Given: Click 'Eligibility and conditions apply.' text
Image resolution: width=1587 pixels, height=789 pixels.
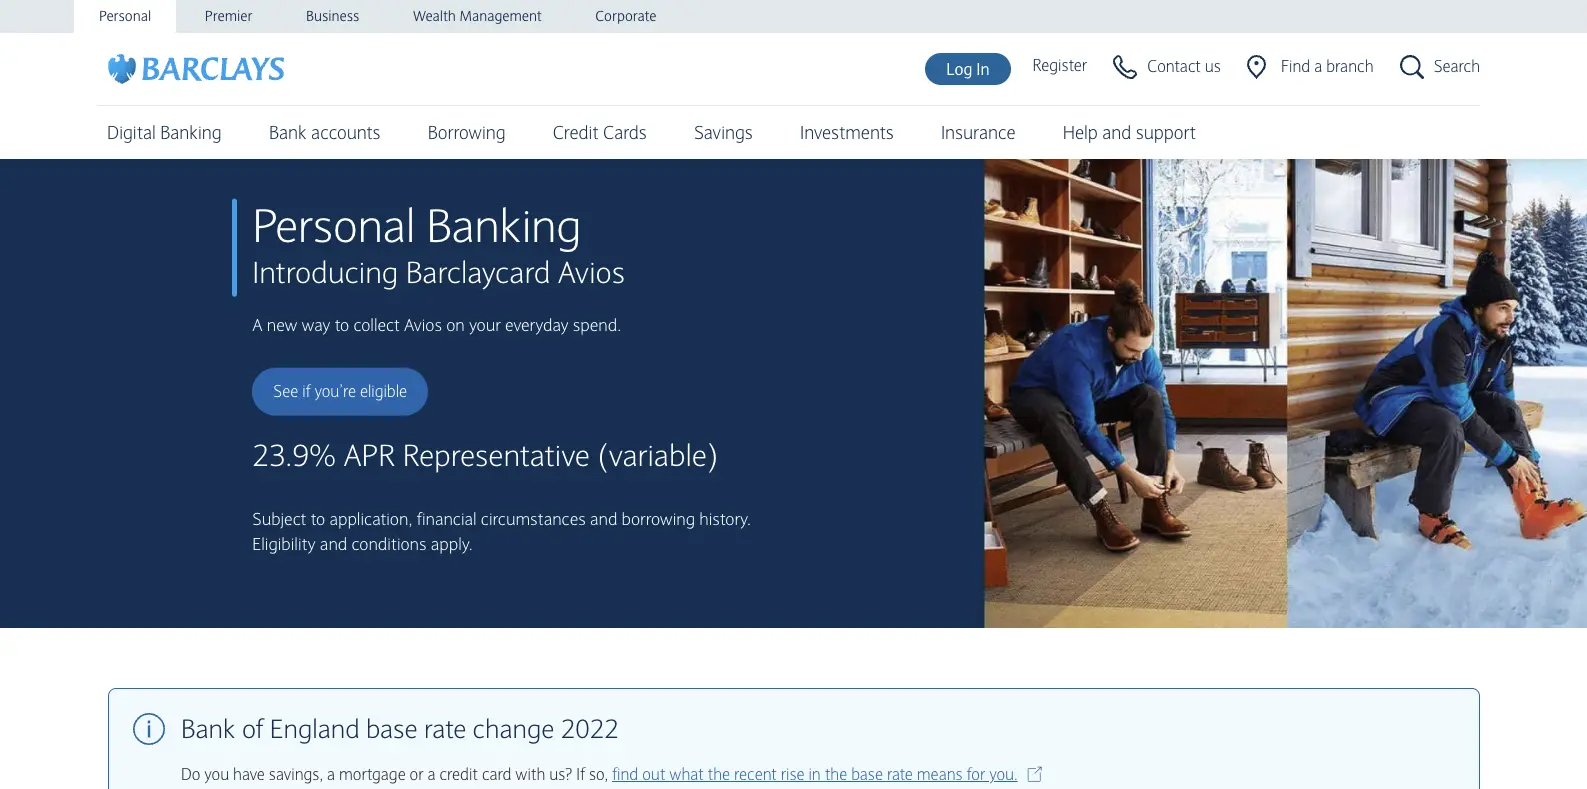Looking at the screenshot, I should tap(362, 544).
